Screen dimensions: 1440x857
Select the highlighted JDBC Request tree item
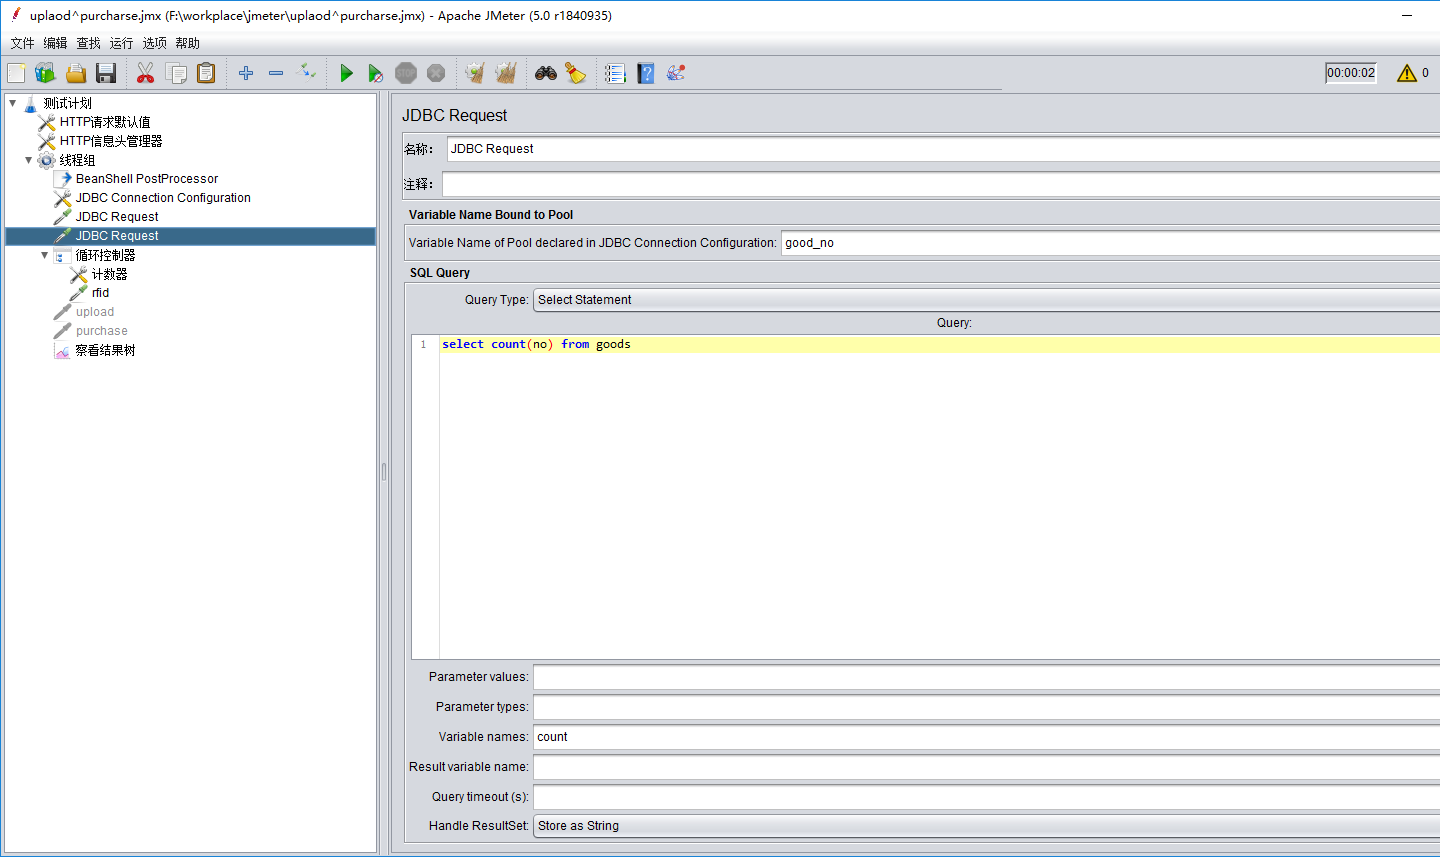click(x=117, y=236)
